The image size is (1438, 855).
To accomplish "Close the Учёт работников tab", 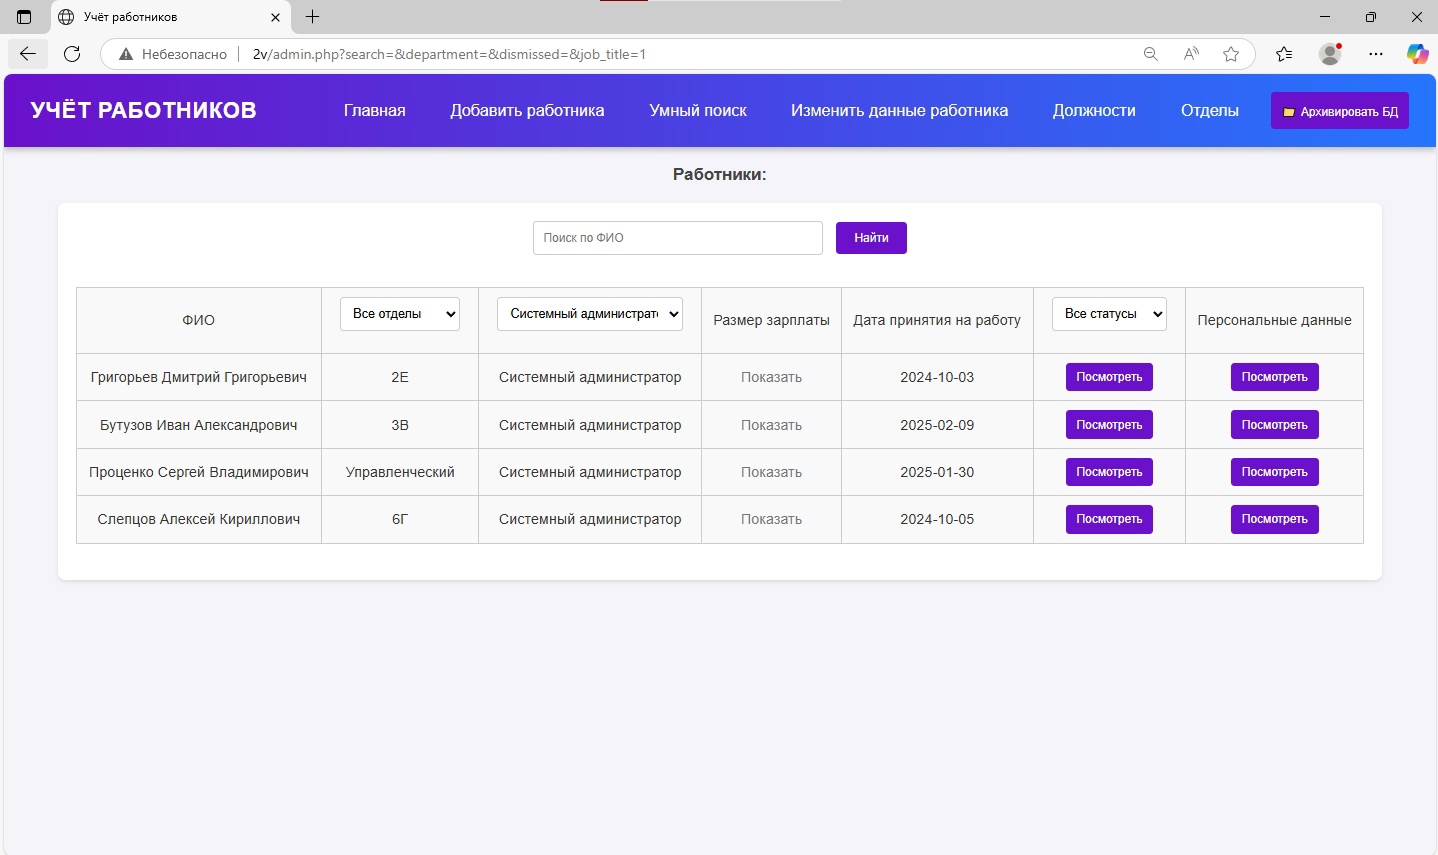I will [x=275, y=17].
